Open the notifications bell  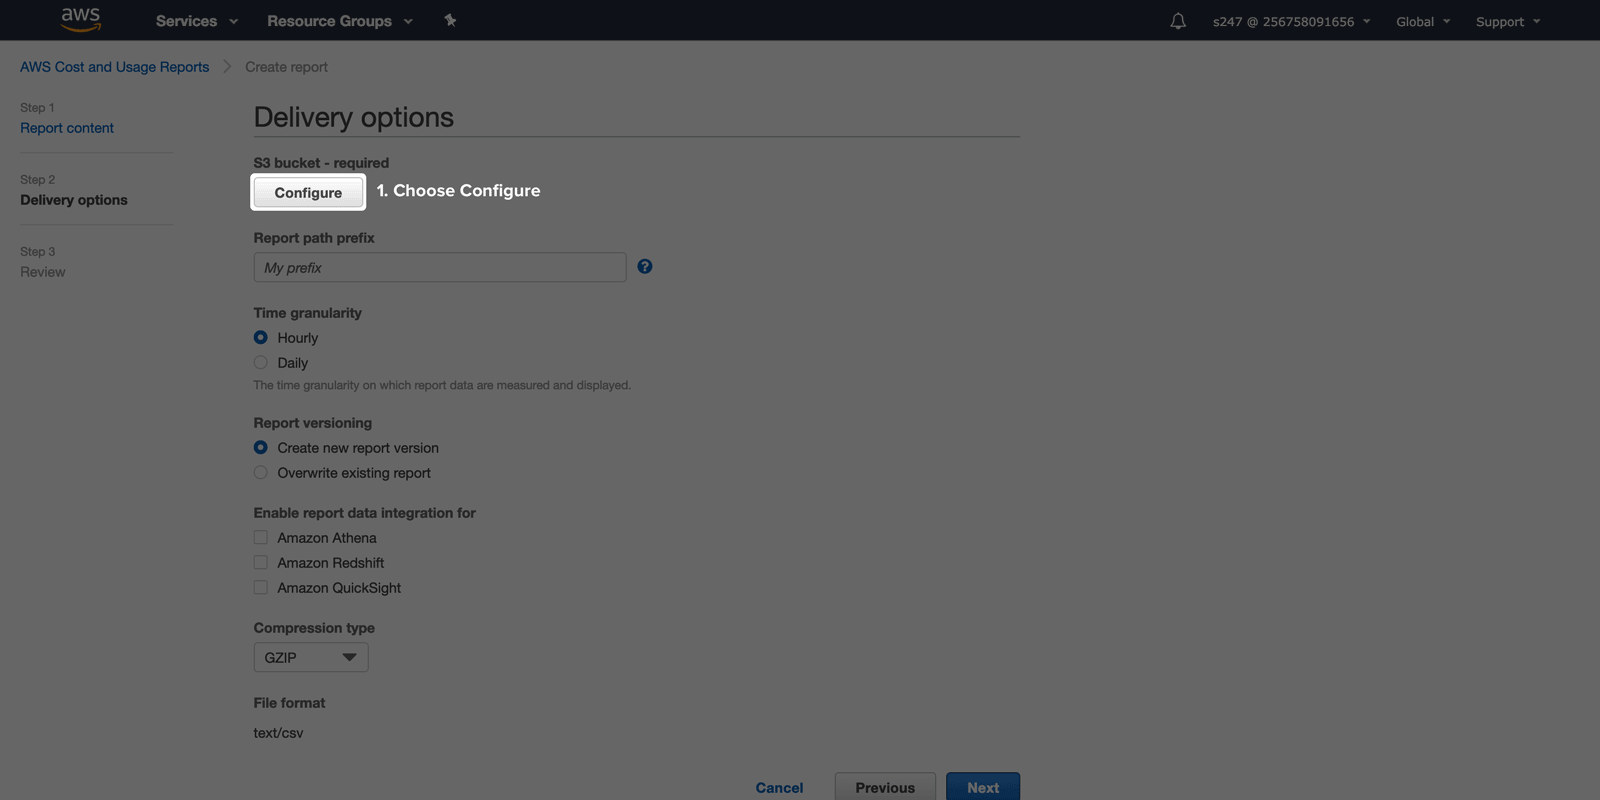tap(1178, 21)
